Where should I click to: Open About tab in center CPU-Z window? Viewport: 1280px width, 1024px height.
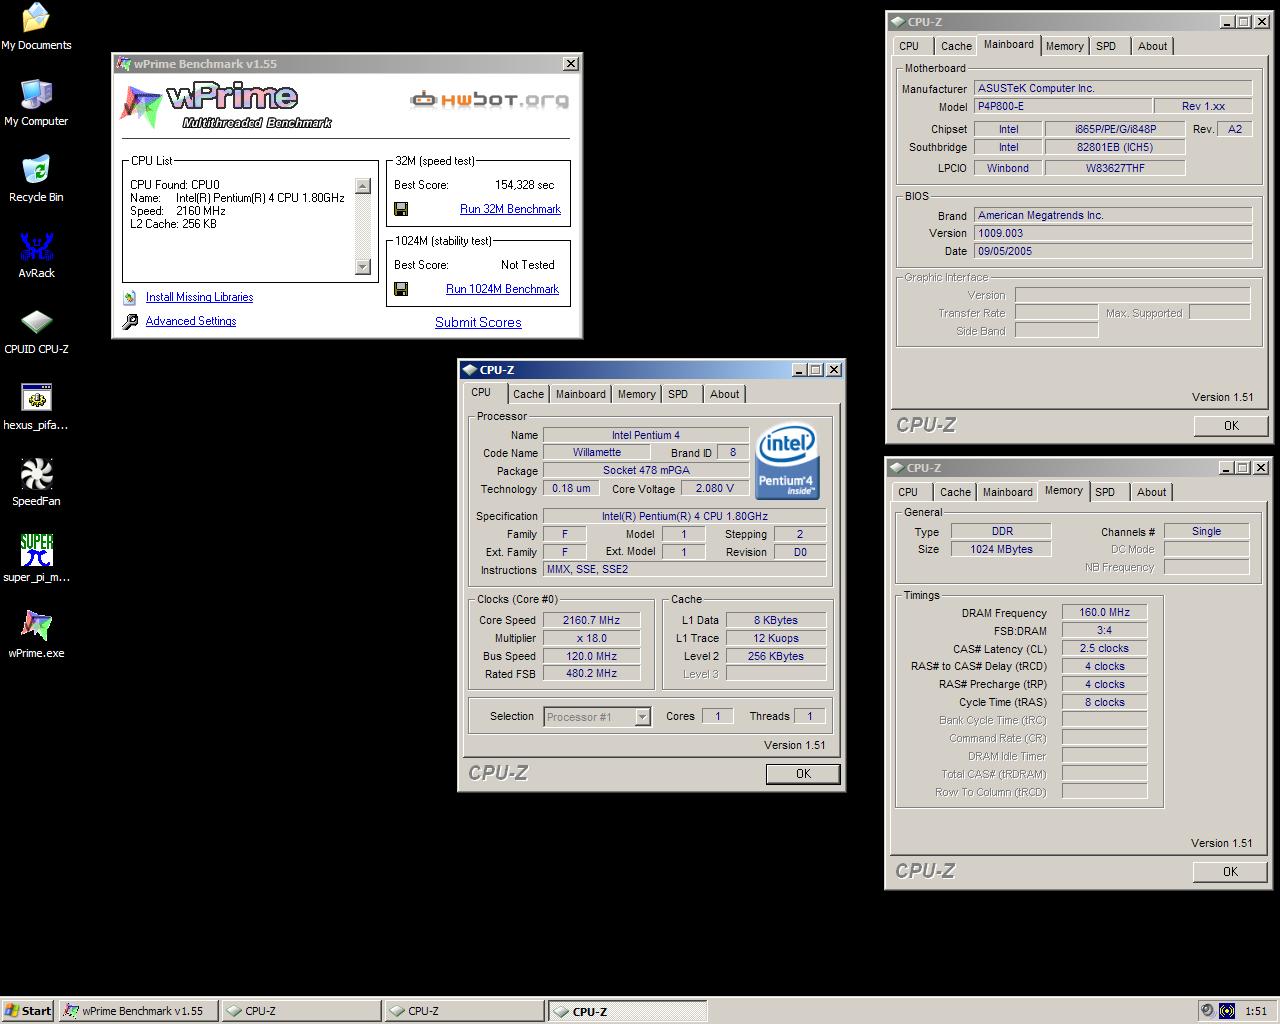pyautogui.click(x=724, y=394)
